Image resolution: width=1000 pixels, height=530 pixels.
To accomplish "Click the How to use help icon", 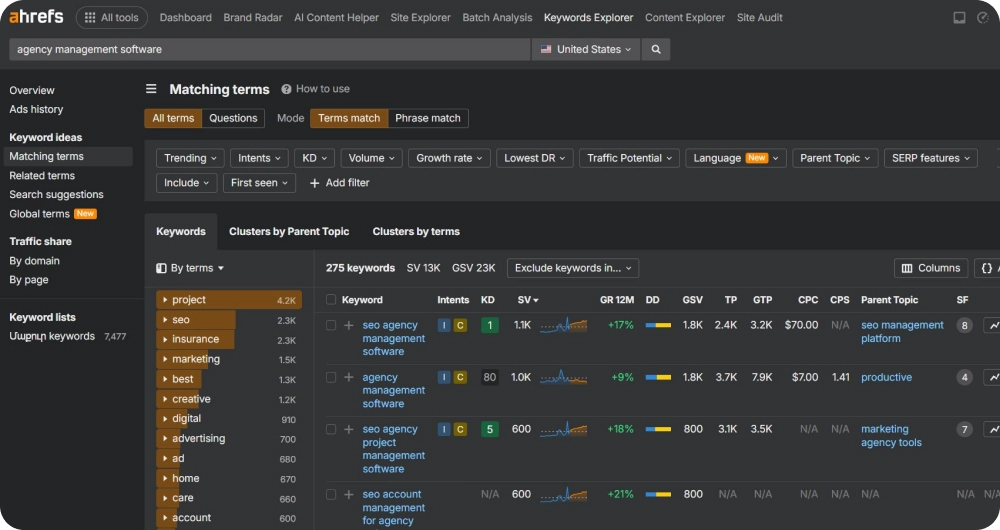I will (x=286, y=89).
